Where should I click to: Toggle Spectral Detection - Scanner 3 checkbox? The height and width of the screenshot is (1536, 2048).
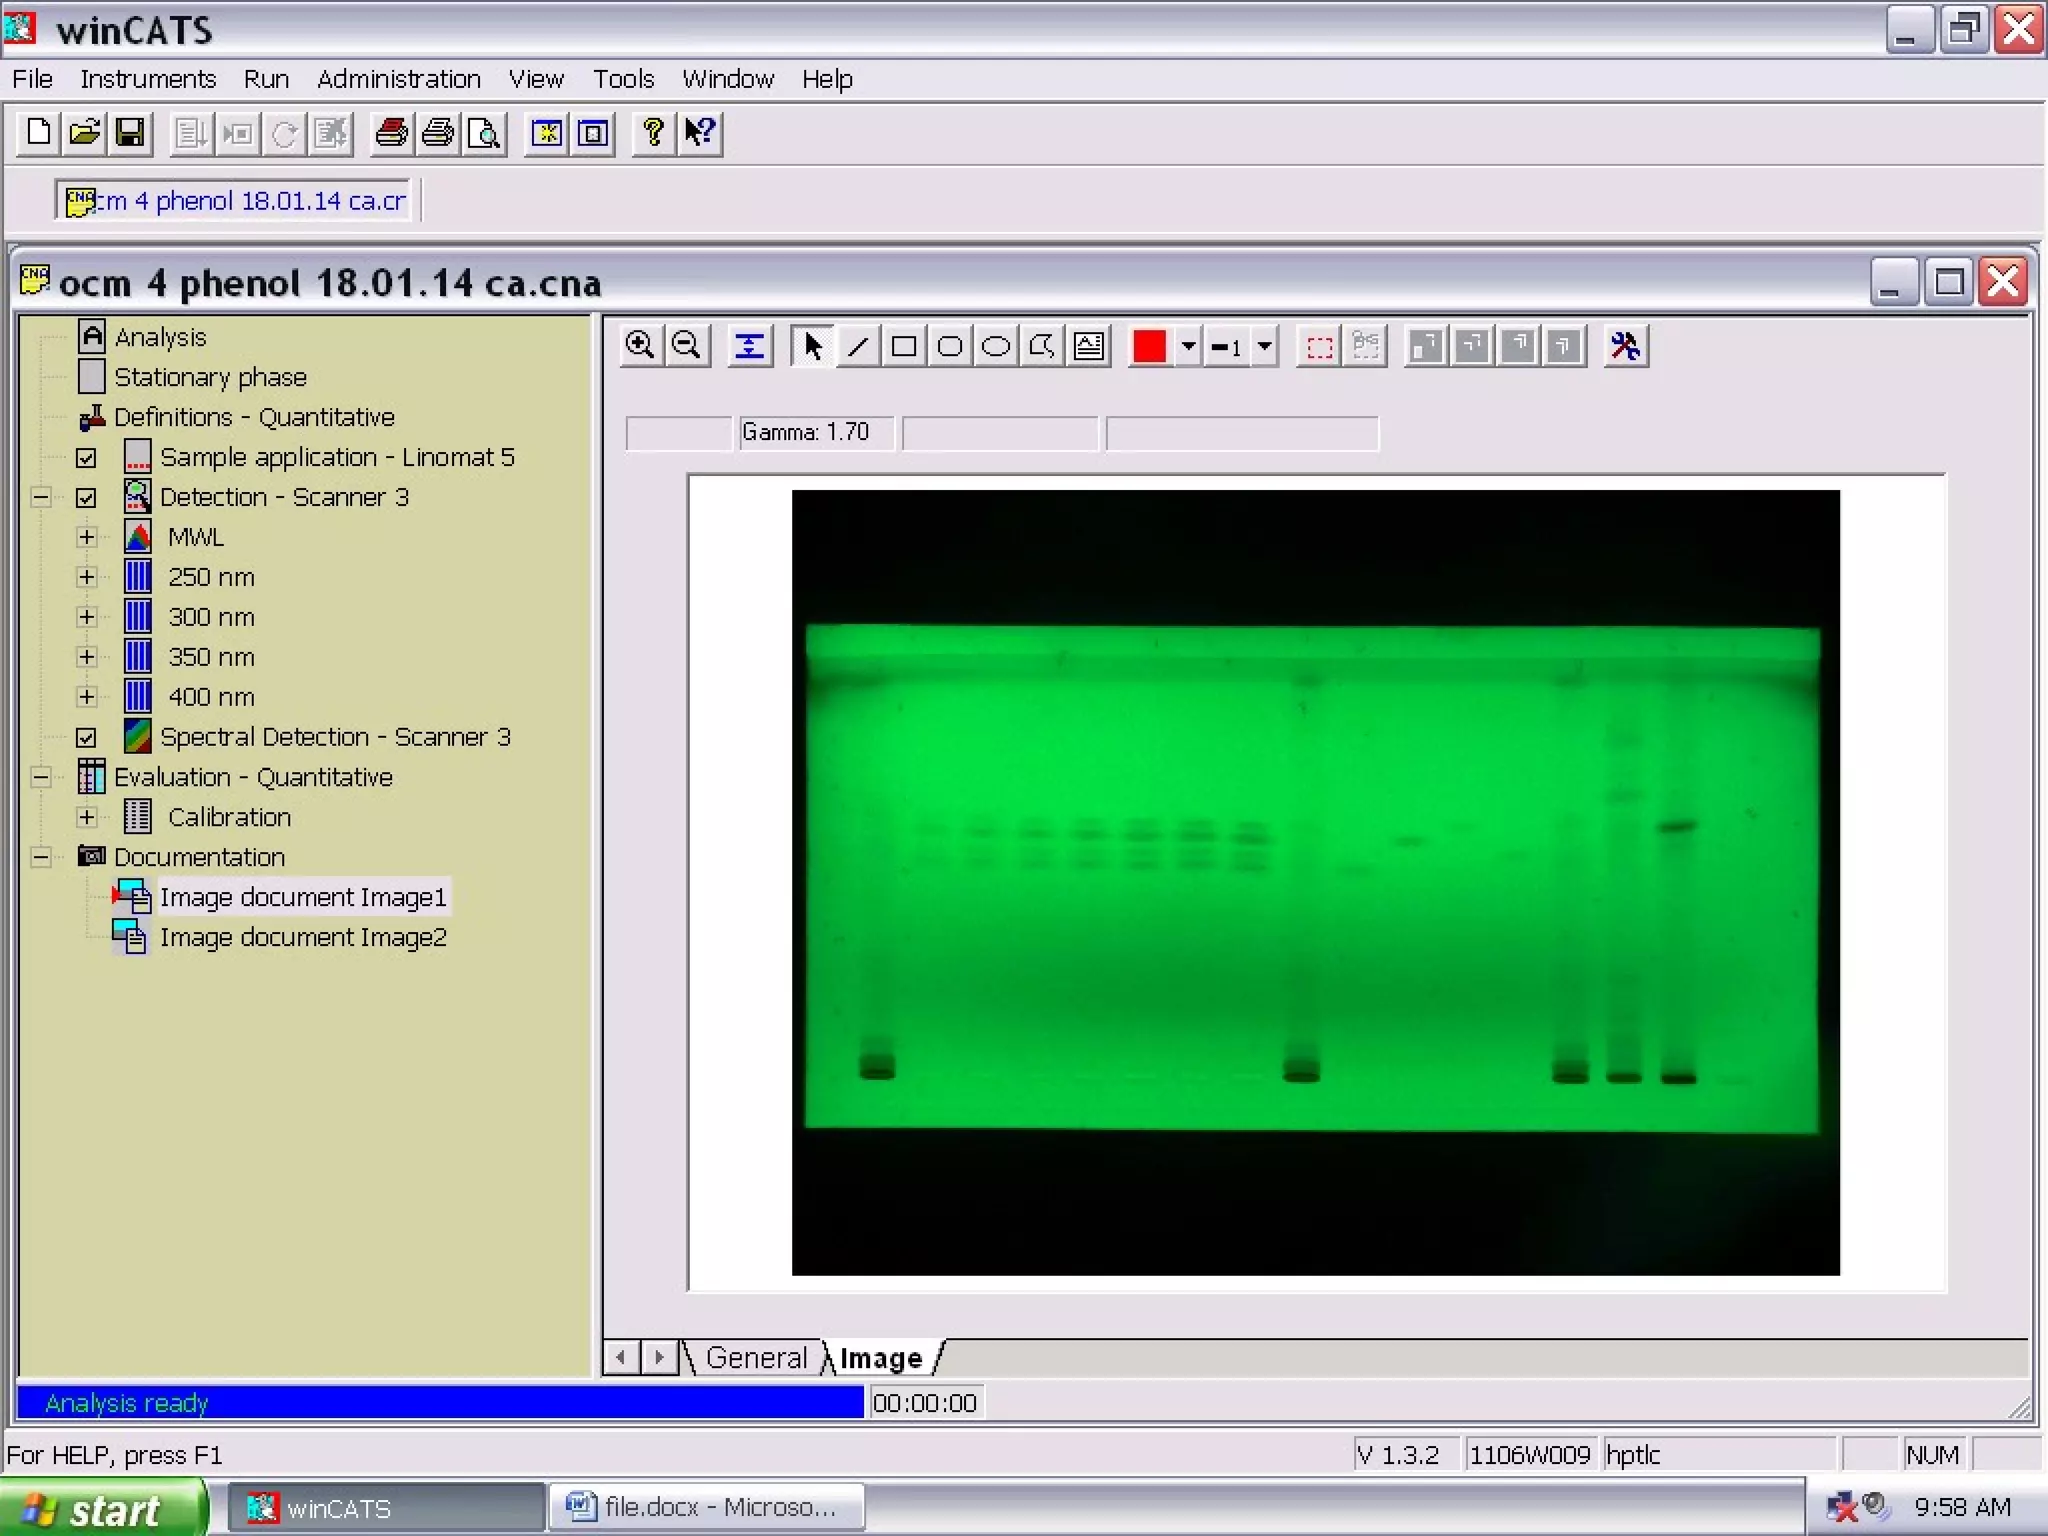pos(87,738)
